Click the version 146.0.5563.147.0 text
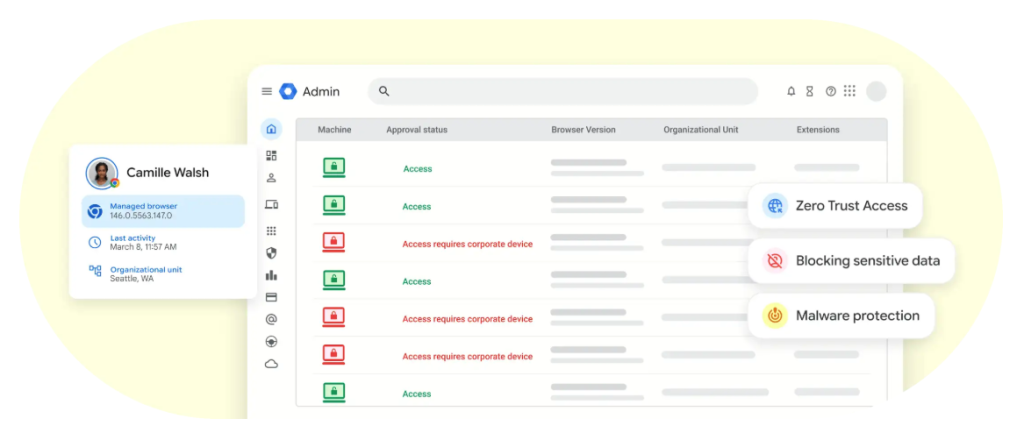Screen dimensions: 1024x440 pos(141,215)
